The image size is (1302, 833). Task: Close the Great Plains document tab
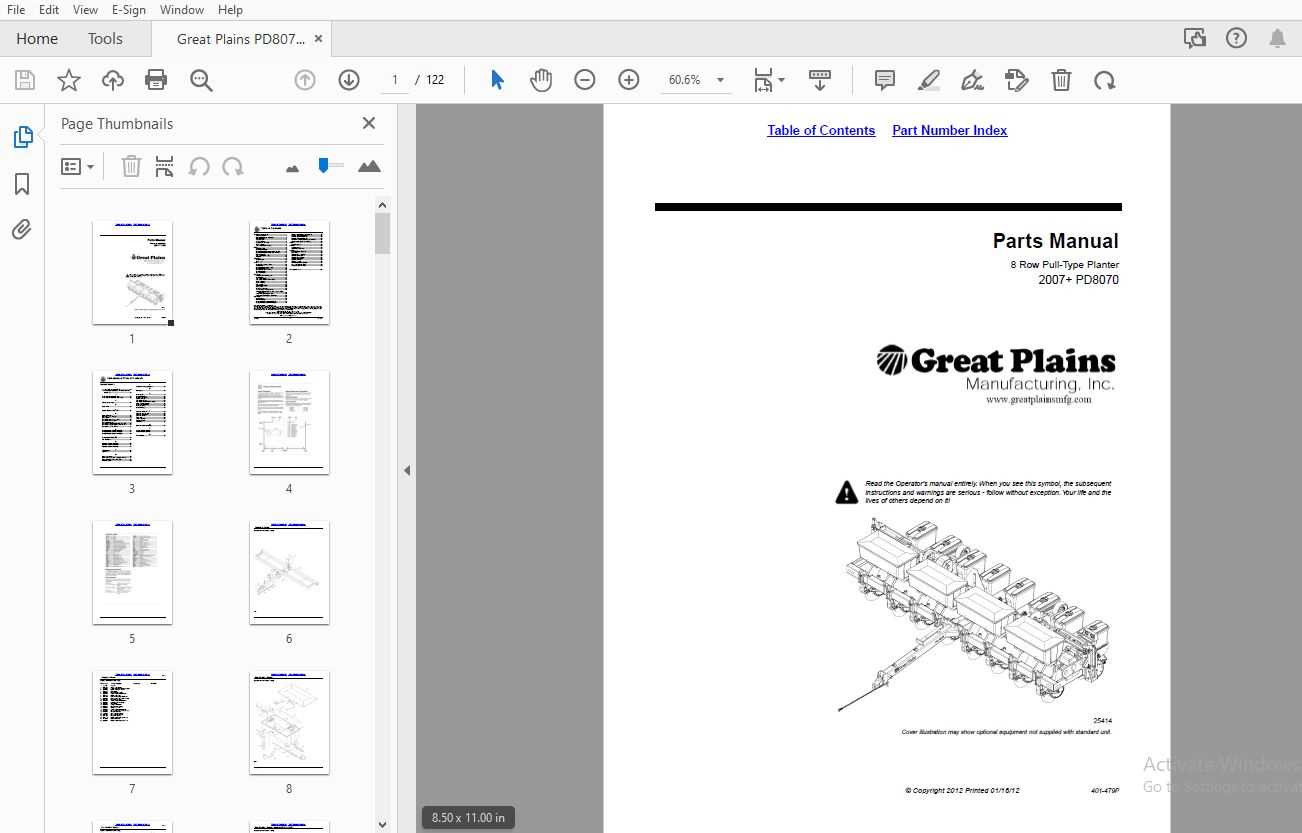319,39
